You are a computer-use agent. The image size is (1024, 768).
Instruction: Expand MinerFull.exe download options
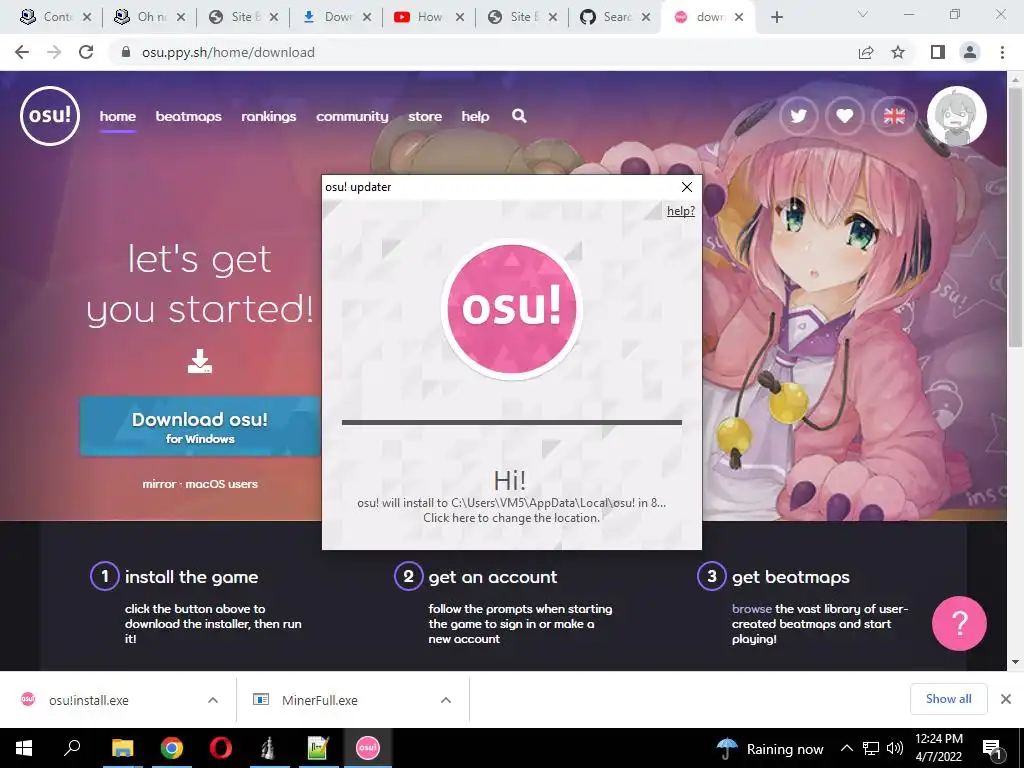[446, 700]
